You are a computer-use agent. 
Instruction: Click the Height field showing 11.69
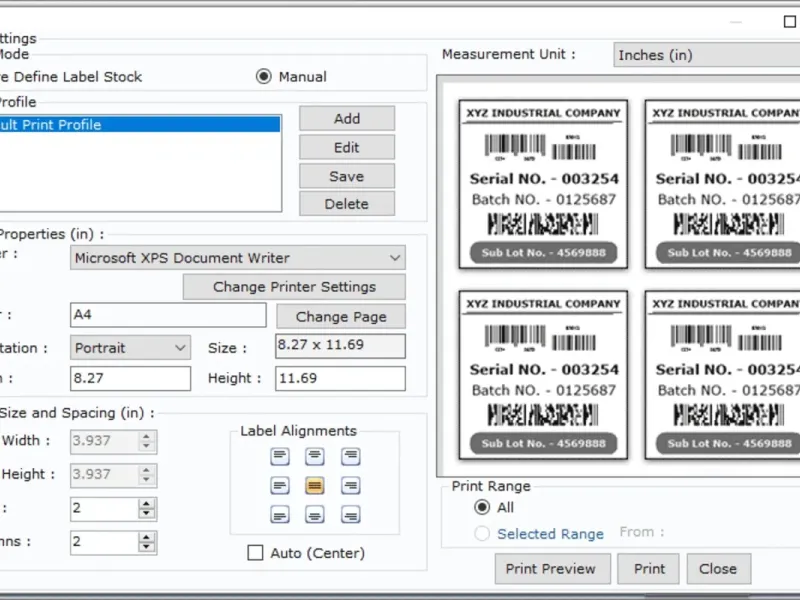tap(340, 378)
